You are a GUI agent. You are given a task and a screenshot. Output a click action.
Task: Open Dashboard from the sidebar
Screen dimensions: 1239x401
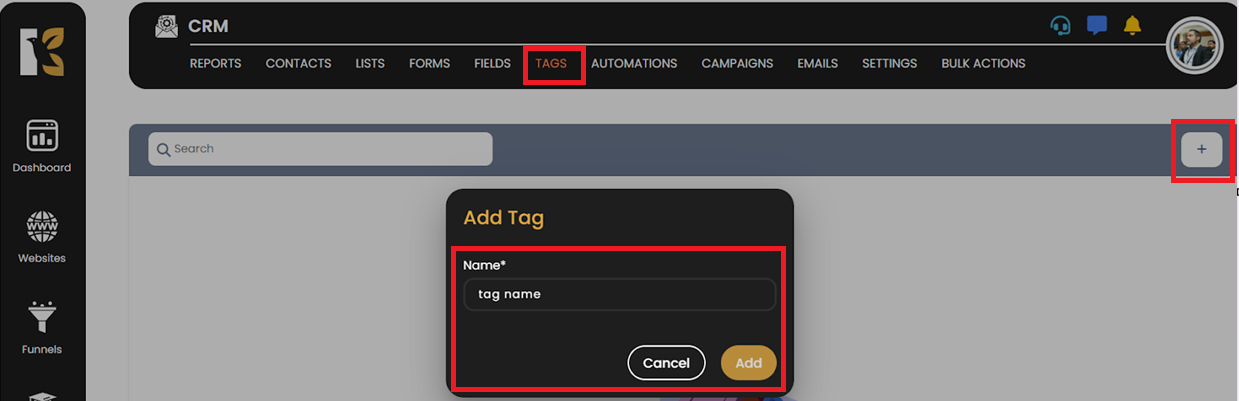pyautogui.click(x=42, y=146)
